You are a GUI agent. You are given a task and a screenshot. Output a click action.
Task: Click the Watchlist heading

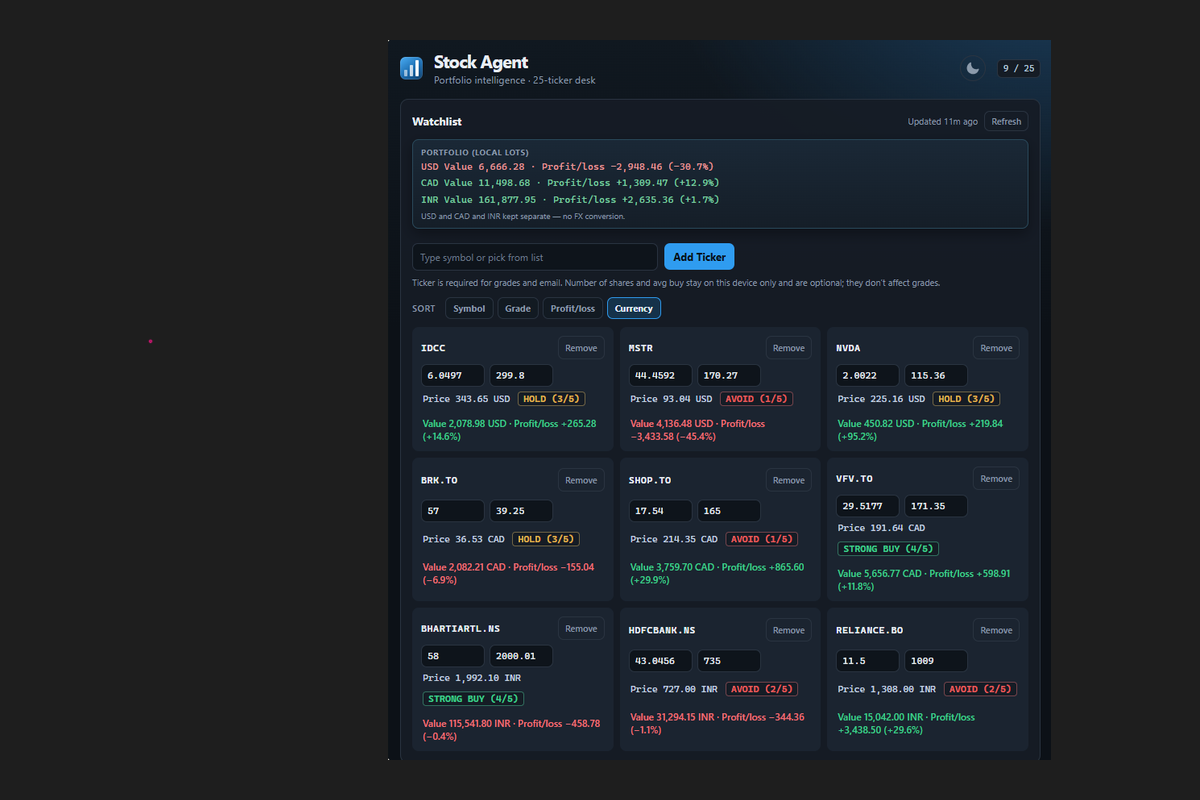click(437, 122)
